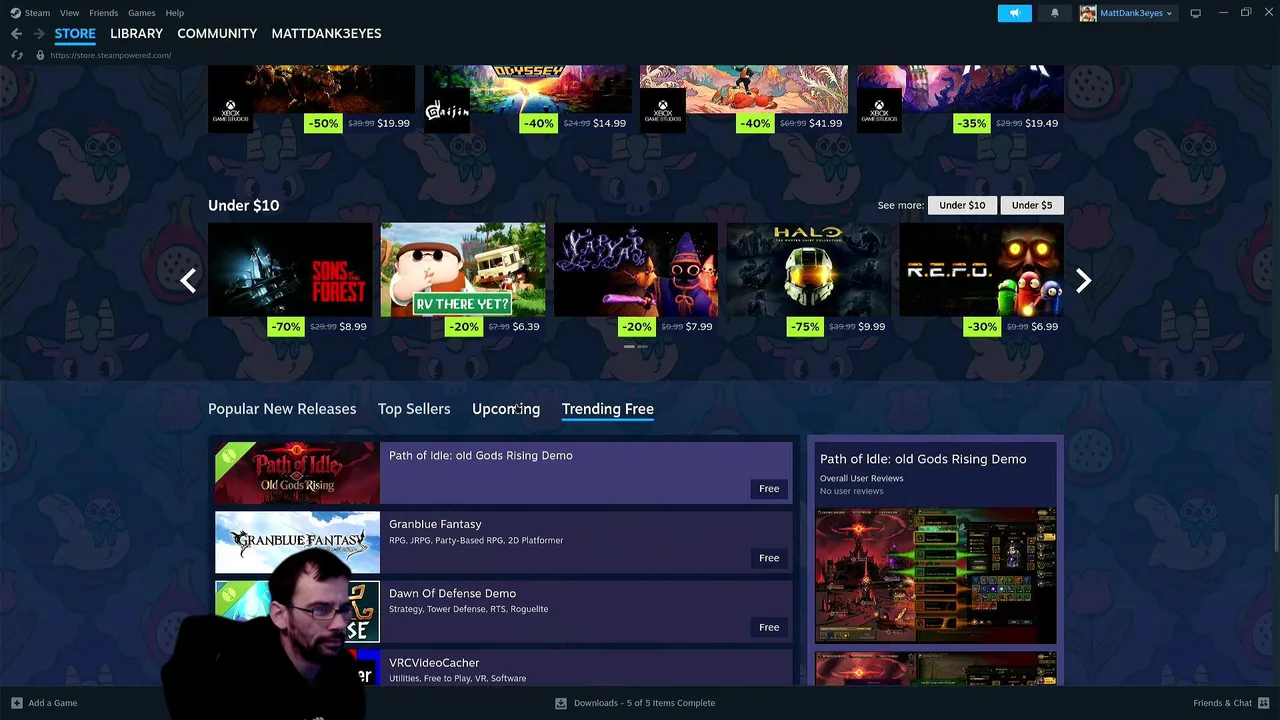Open Sons of the Forest game card
Screen dimensions: 1280x720
click(x=290, y=280)
